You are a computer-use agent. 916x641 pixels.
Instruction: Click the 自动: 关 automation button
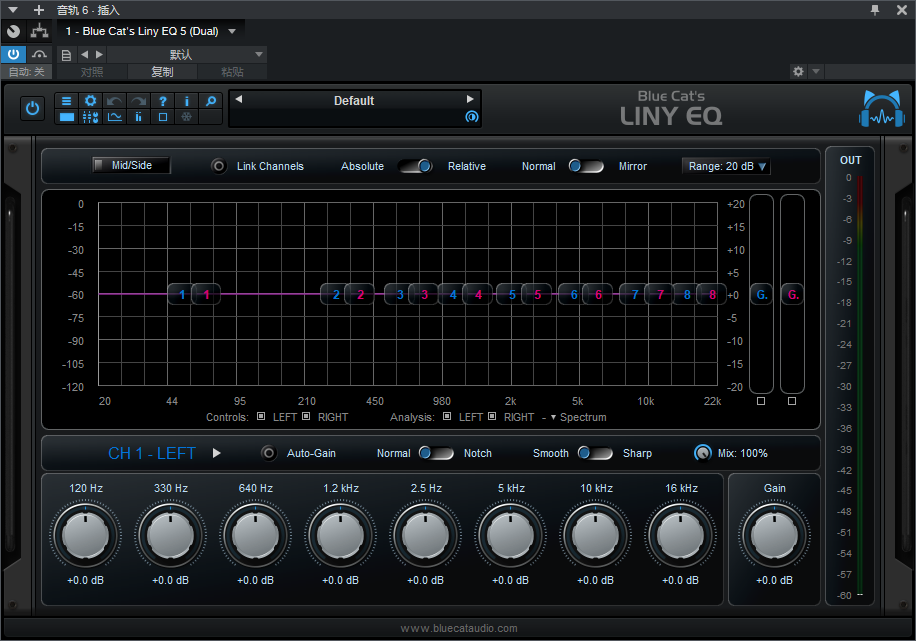click(26, 72)
